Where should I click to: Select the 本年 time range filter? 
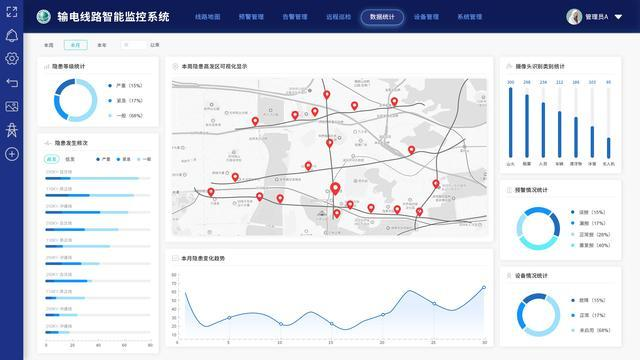click(102, 45)
